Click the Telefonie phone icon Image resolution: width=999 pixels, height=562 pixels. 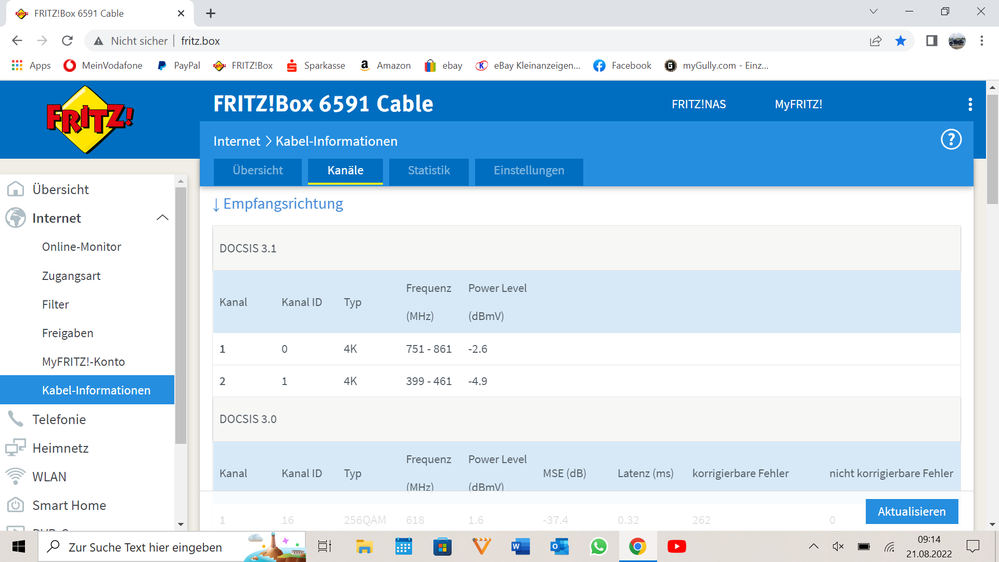[x=15, y=419]
